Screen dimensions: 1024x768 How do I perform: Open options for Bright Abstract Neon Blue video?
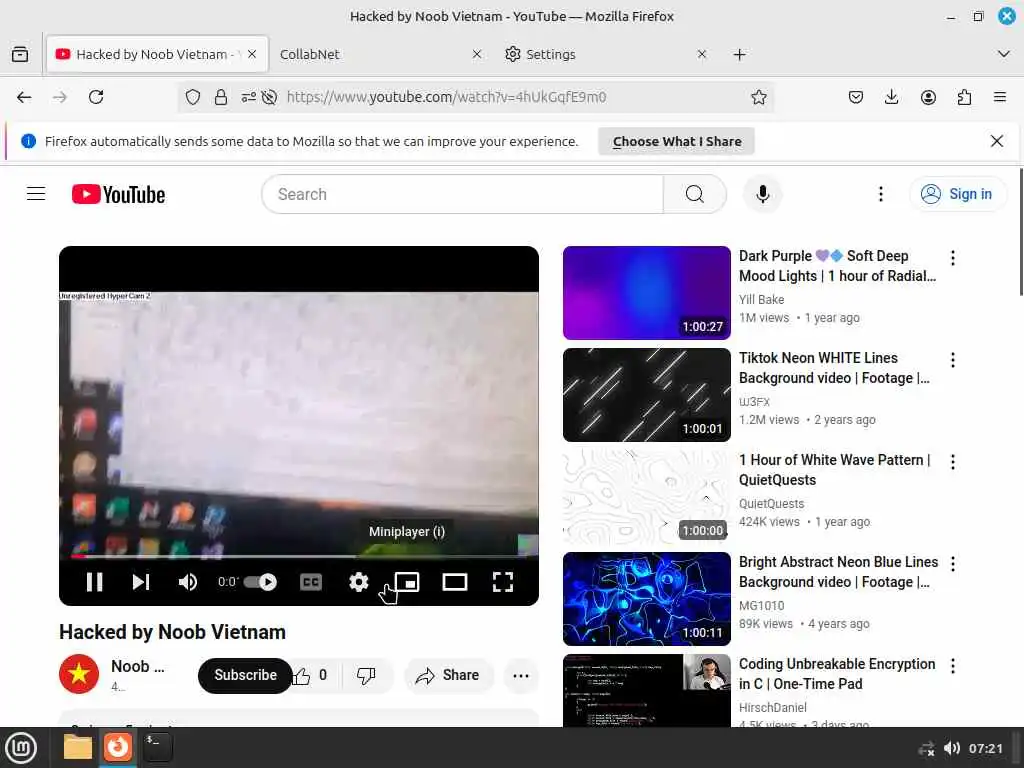point(953,564)
